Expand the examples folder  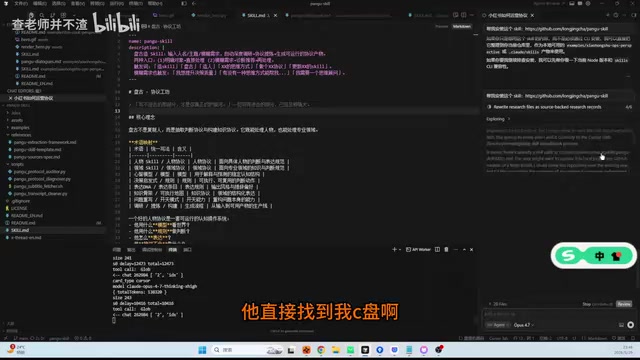(x=20, y=127)
